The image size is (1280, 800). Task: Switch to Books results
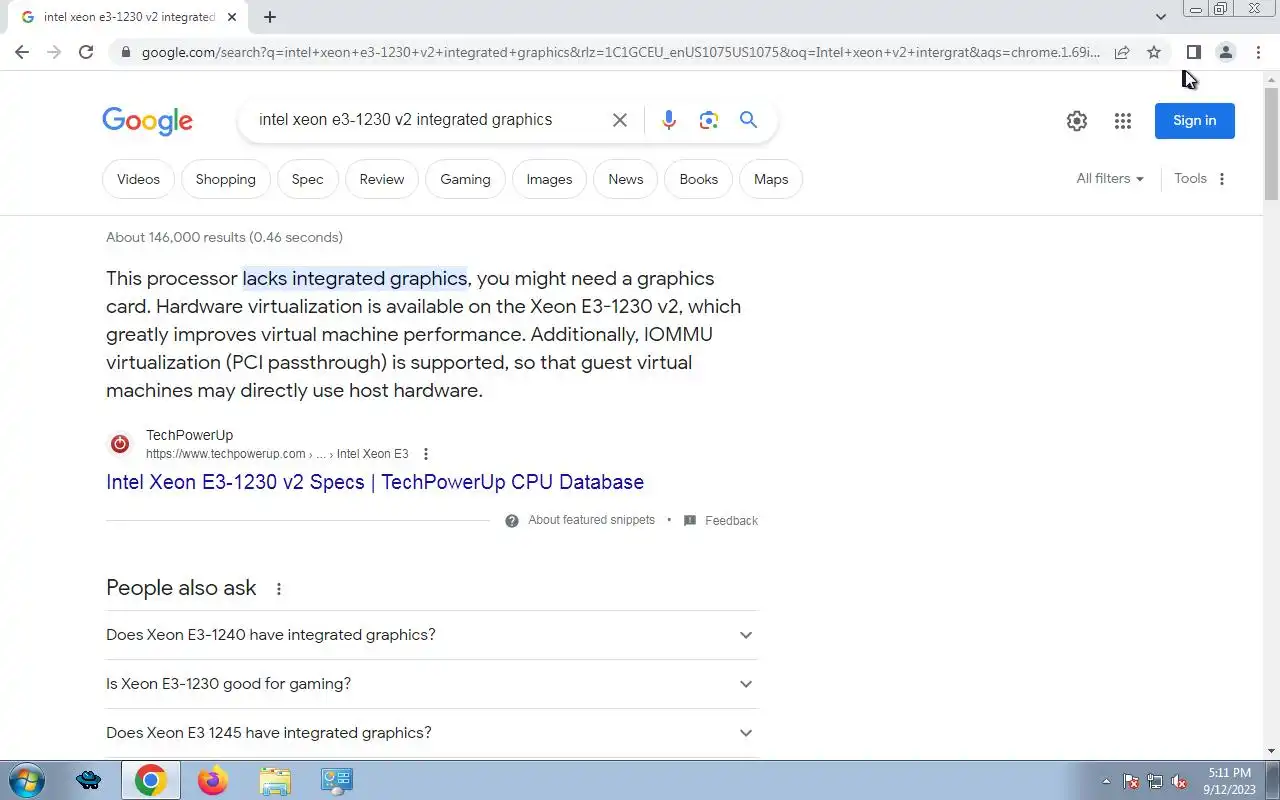pyautogui.click(x=699, y=180)
